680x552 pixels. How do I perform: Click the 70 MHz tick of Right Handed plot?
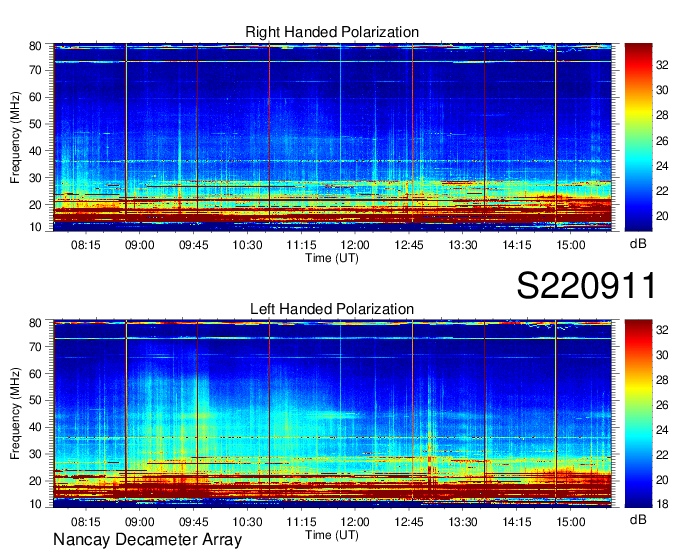[x=35, y=70]
